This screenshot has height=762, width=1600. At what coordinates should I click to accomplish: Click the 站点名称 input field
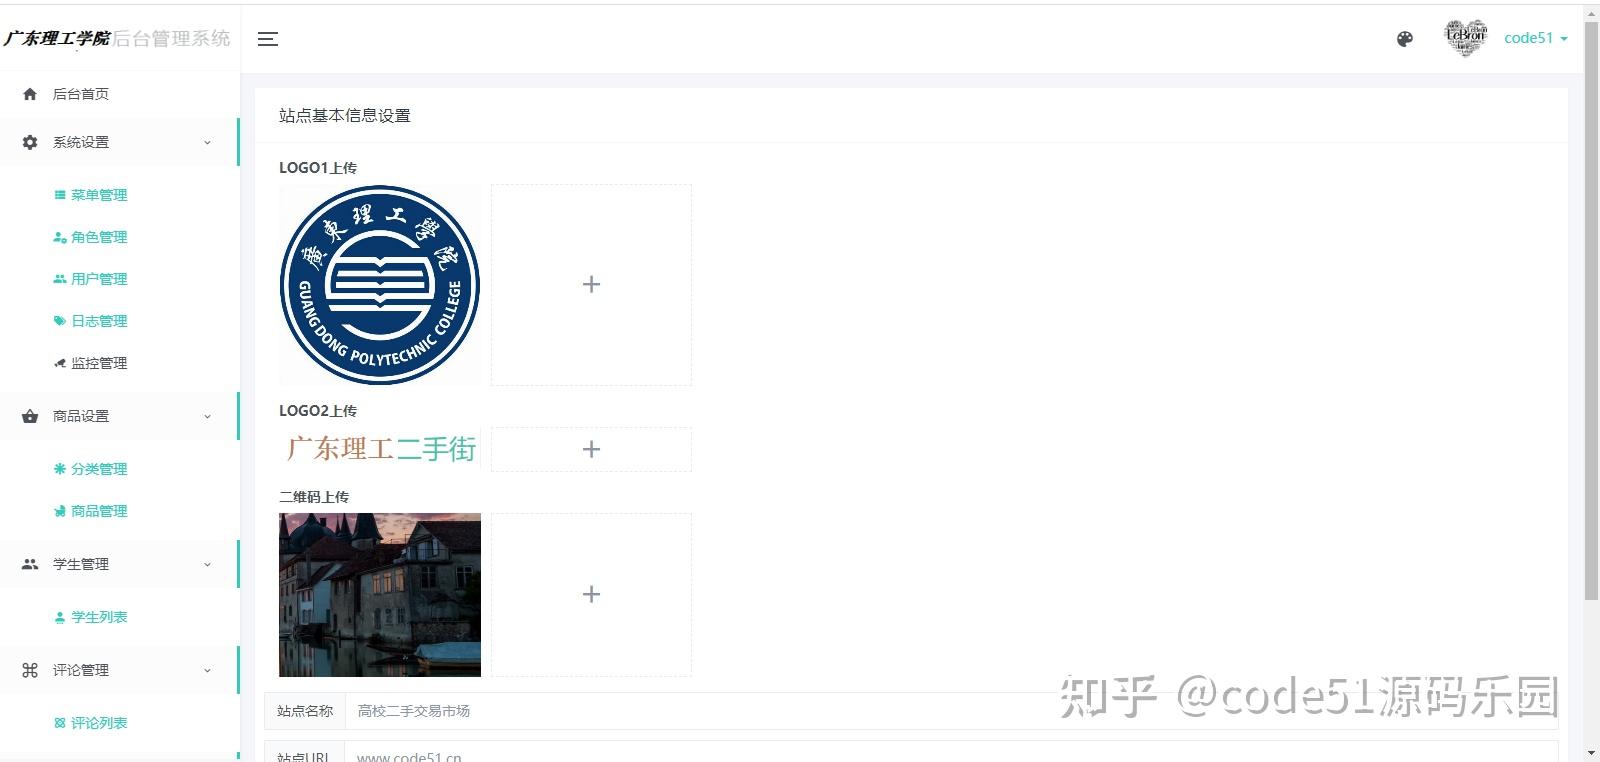(951, 711)
